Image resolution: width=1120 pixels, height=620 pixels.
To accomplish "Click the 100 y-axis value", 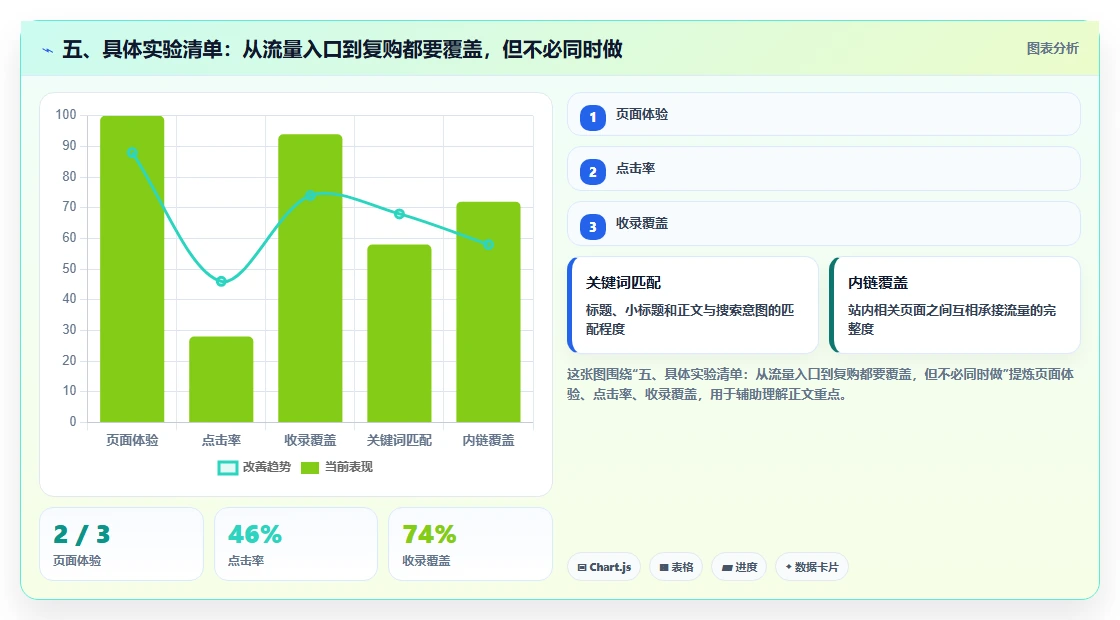I will (66, 115).
